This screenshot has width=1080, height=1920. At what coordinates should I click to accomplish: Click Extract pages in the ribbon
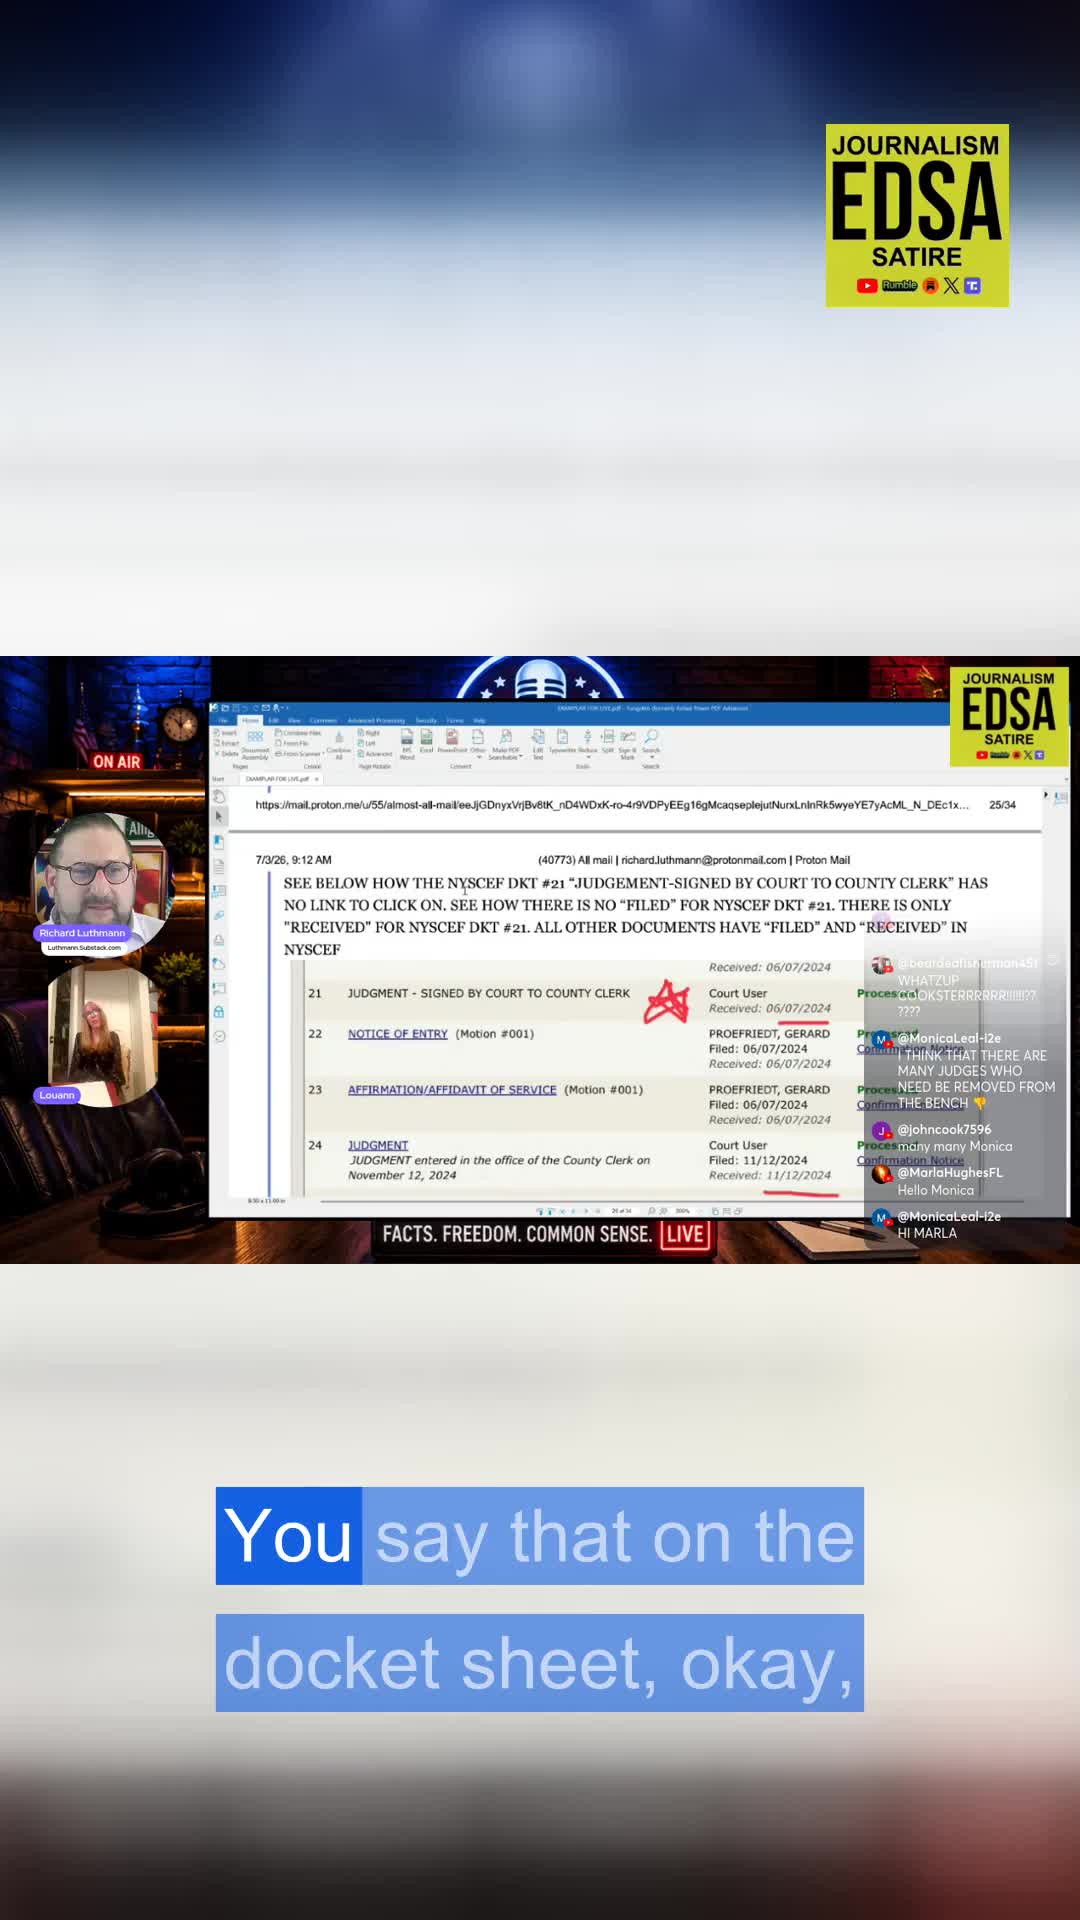(227, 743)
